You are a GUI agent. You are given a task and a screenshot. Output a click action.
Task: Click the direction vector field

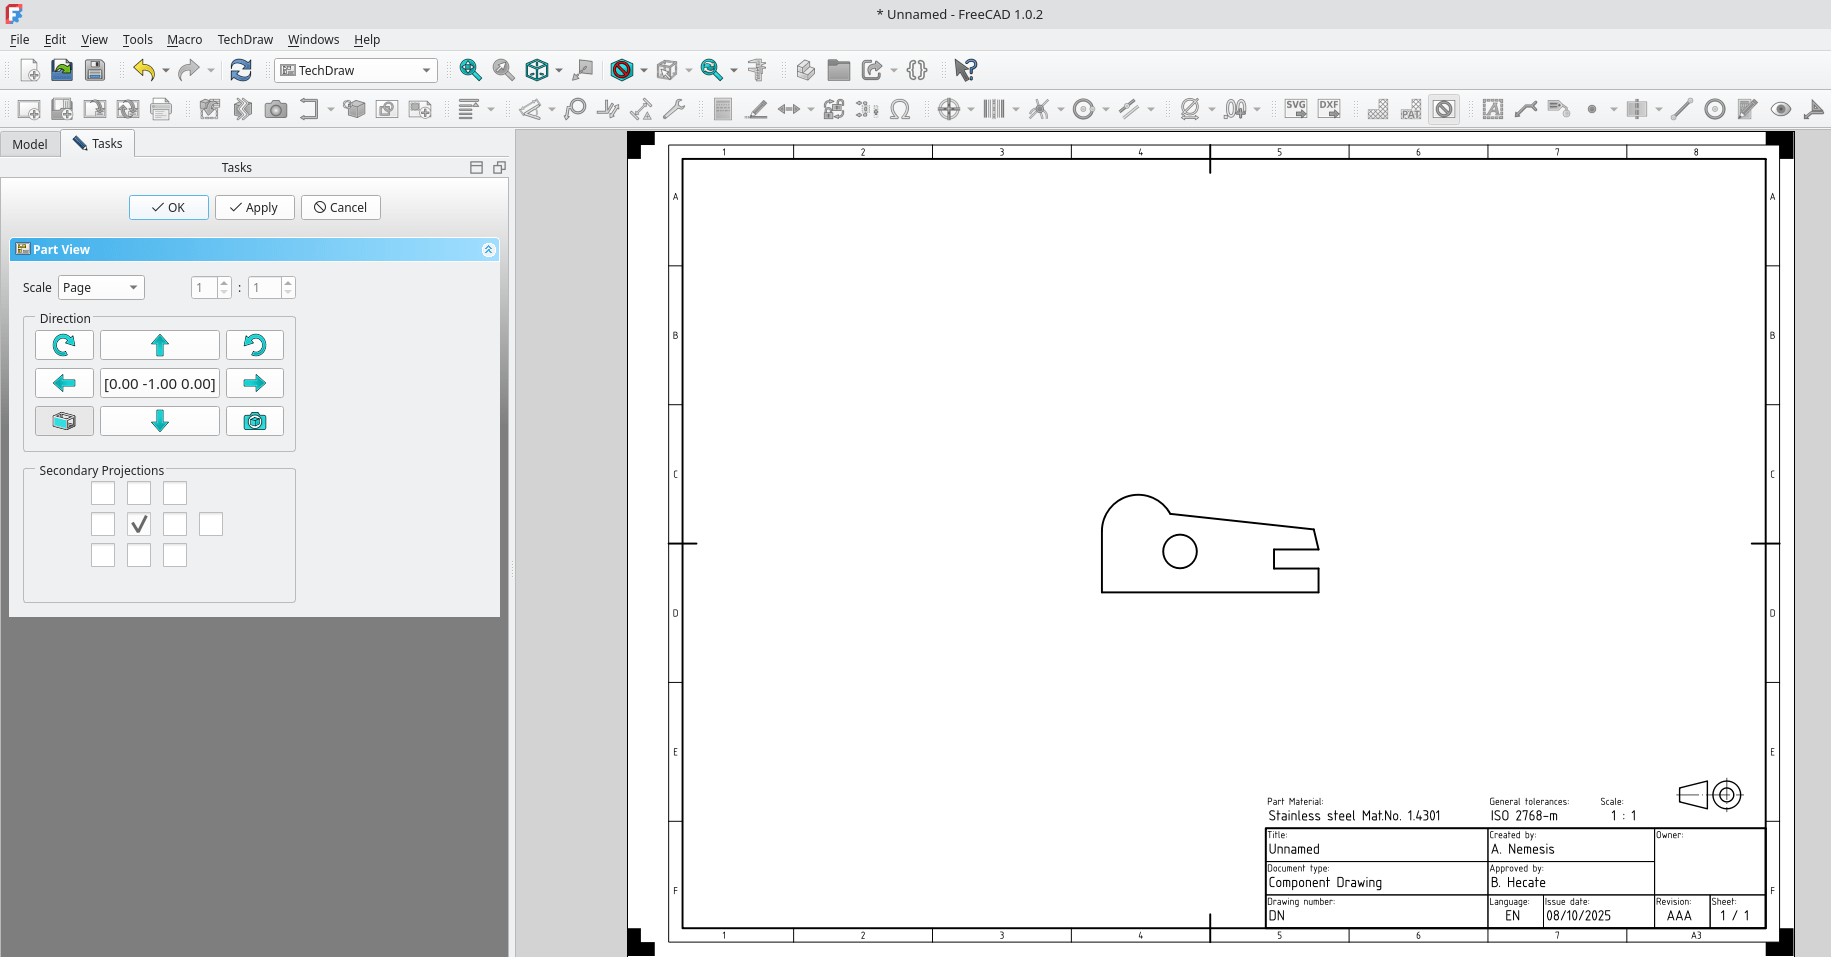pos(160,383)
